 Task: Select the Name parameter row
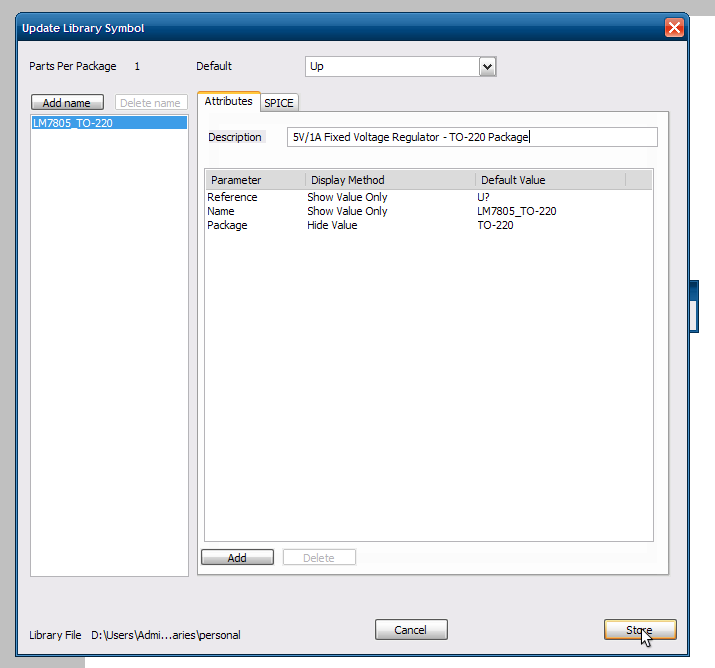click(x=221, y=211)
